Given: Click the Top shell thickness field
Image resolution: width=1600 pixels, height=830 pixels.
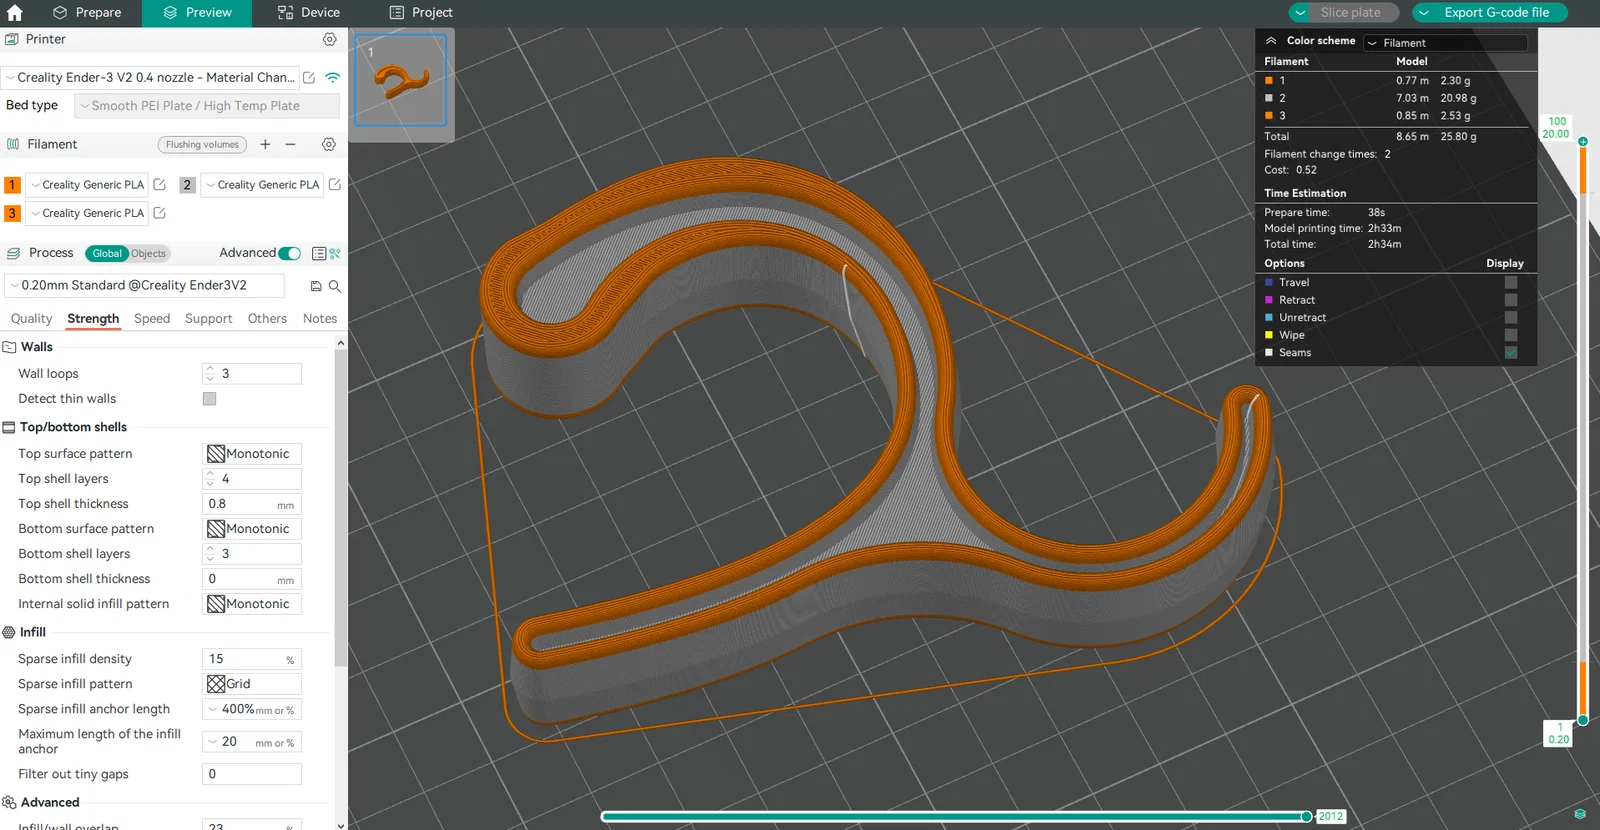Looking at the screenshot, I should tap(252, 504).
